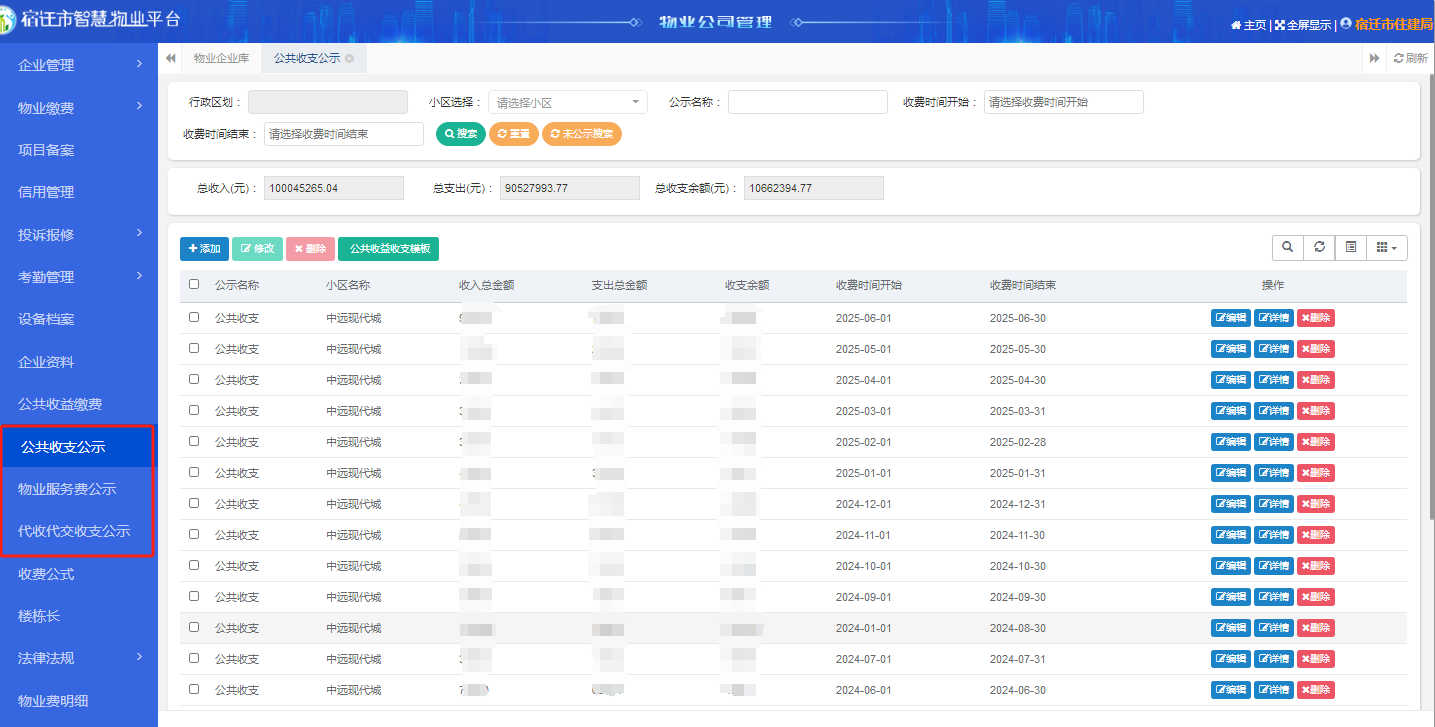Open 代收代交收支公示 in the sidebar

click(x=79, y=531)
